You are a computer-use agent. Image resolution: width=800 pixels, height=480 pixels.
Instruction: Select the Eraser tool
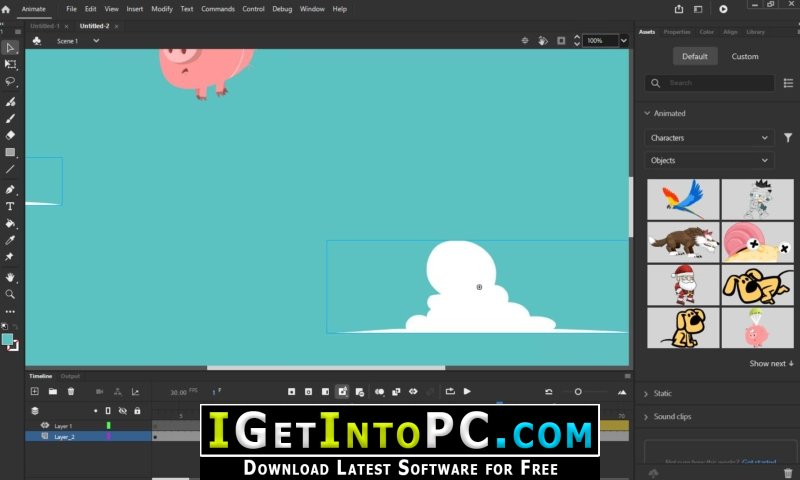pos(10,135)
